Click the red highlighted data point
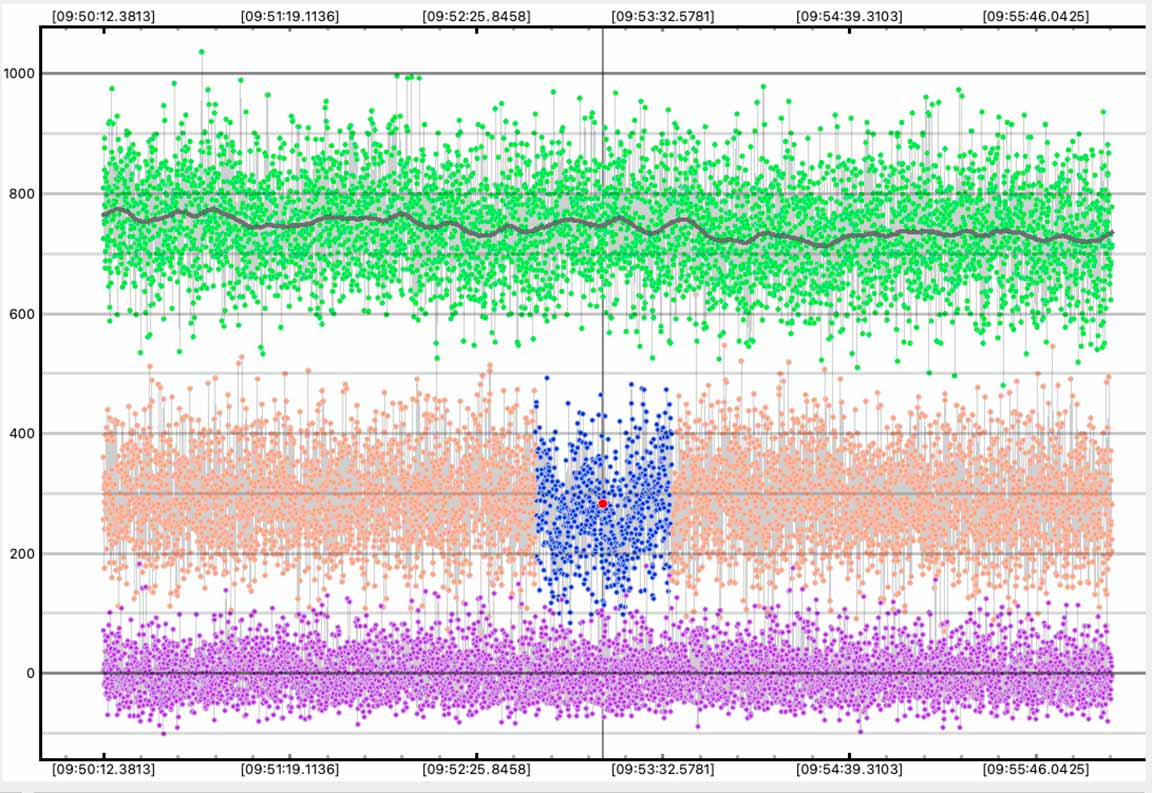The image size is (1152, 793). click(603, 504)
